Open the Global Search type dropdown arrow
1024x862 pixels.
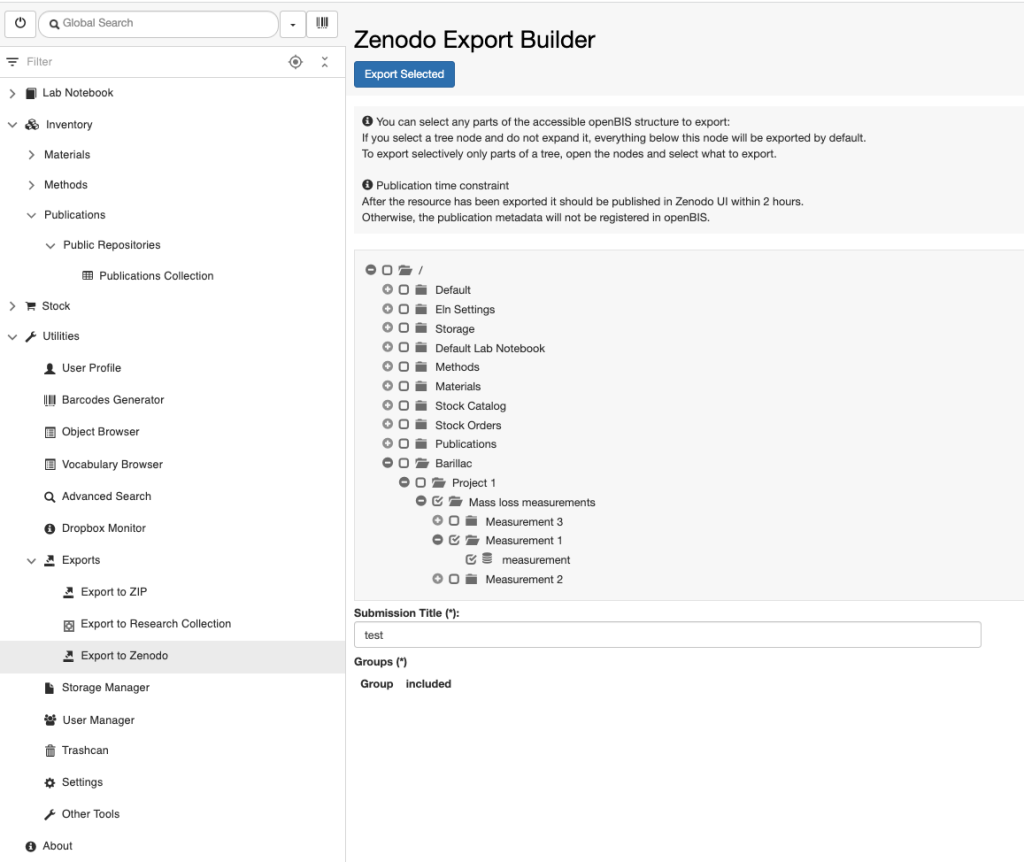click(293, 24)
